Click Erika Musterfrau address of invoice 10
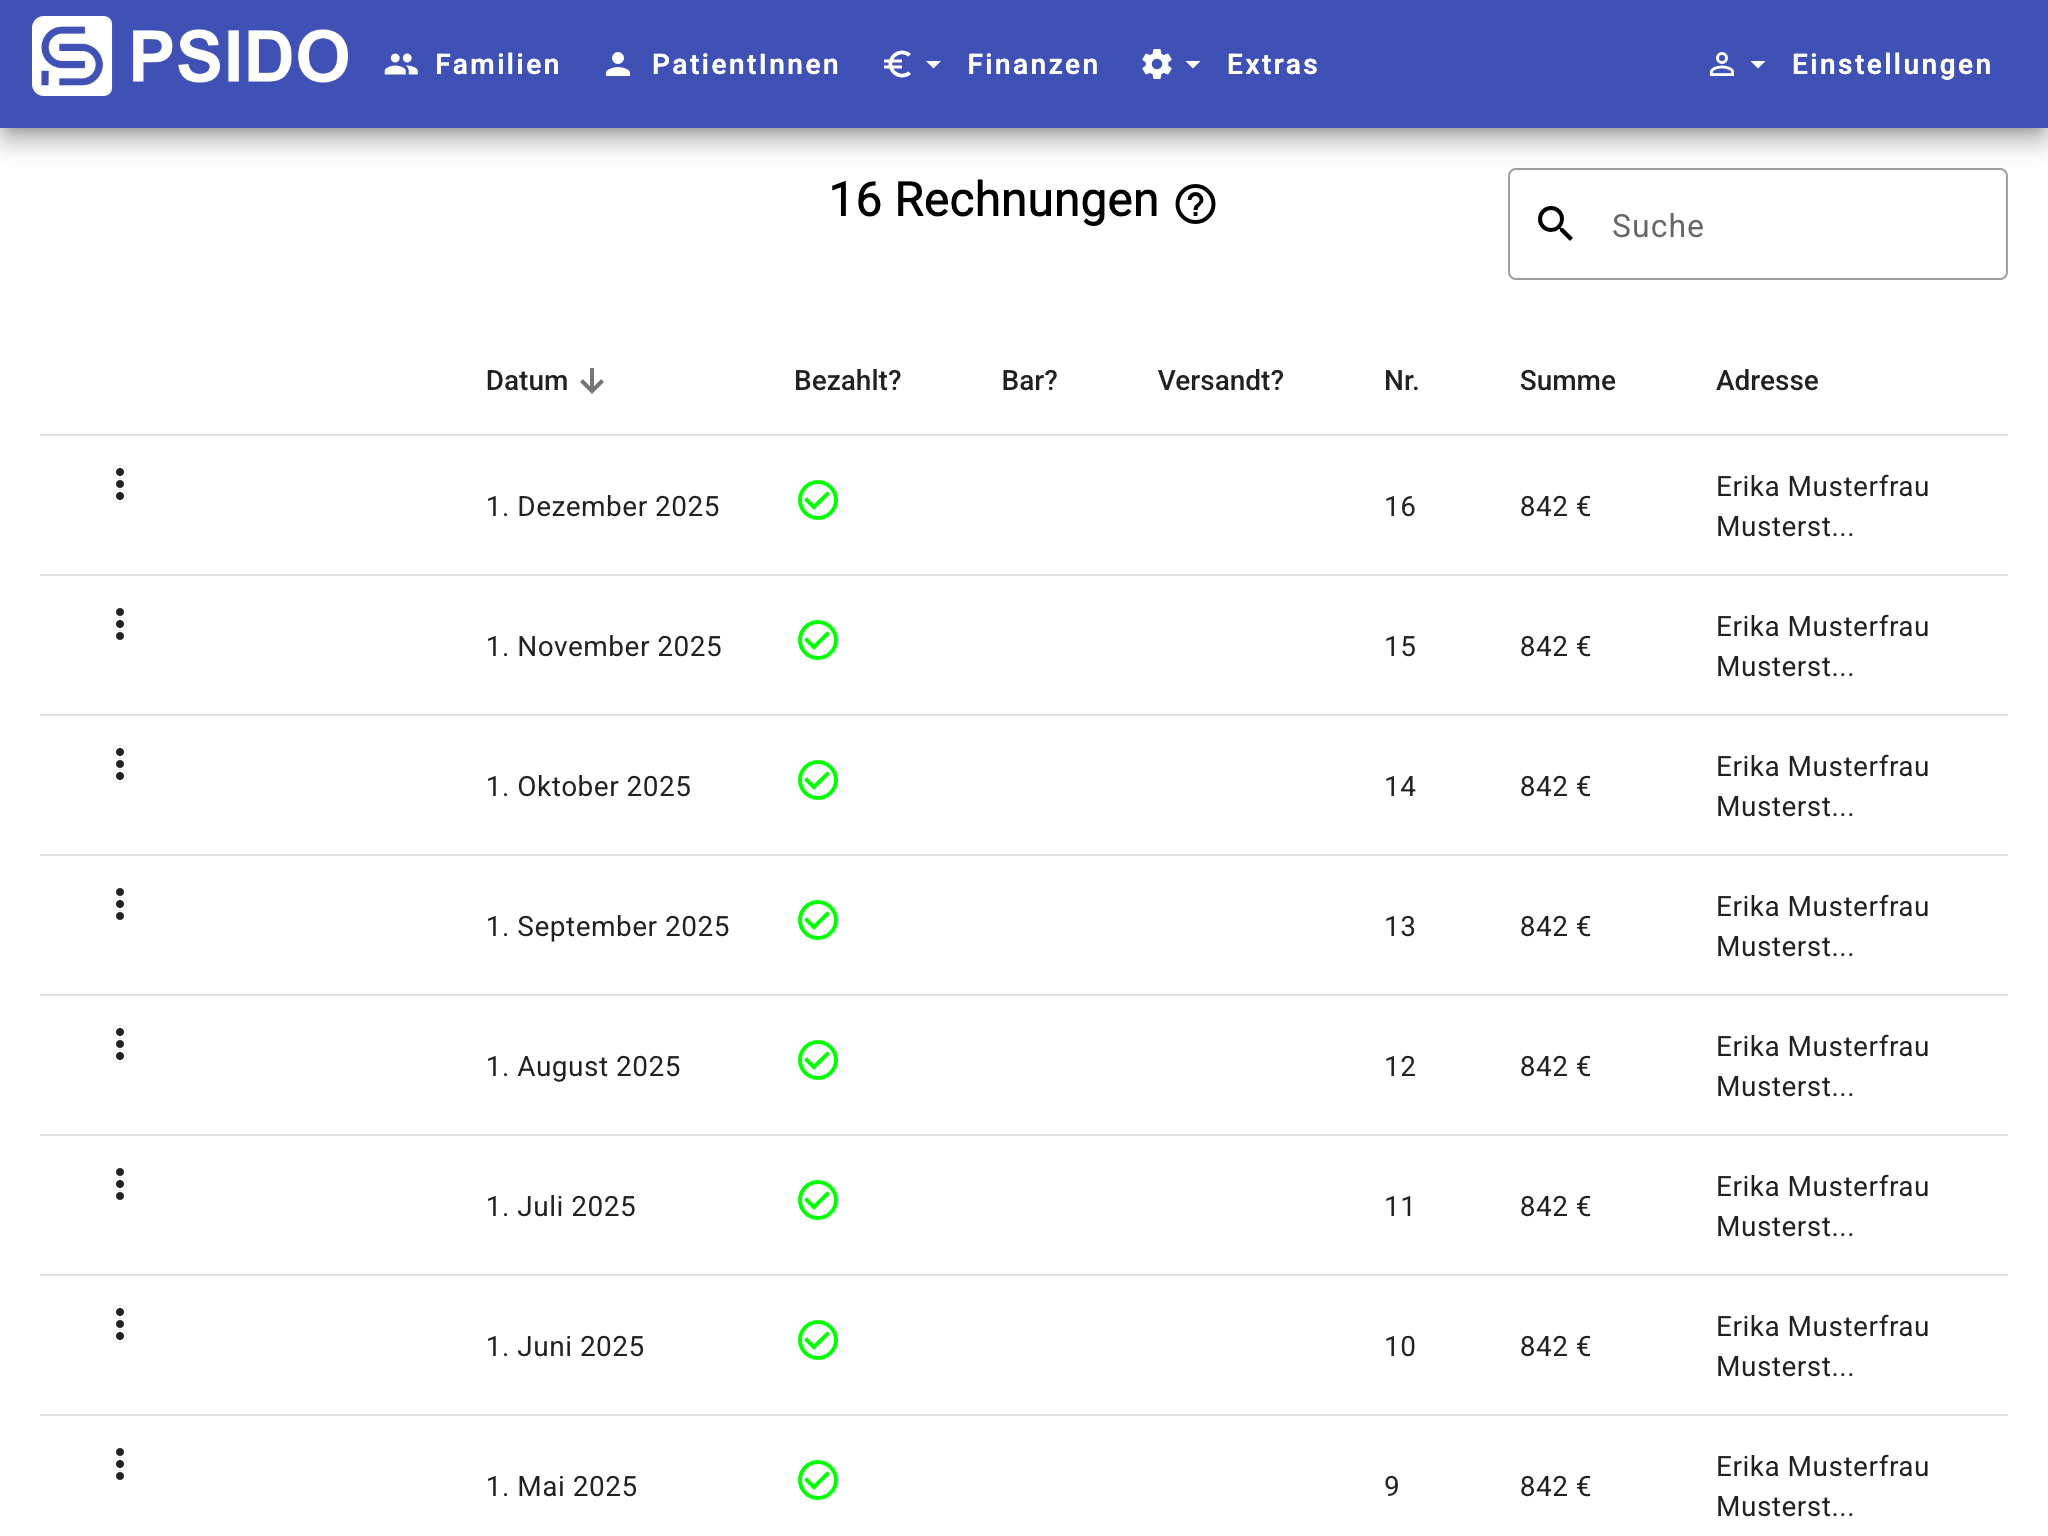Viewport: 2048px width, 1536px height. pos(1822,1346)
